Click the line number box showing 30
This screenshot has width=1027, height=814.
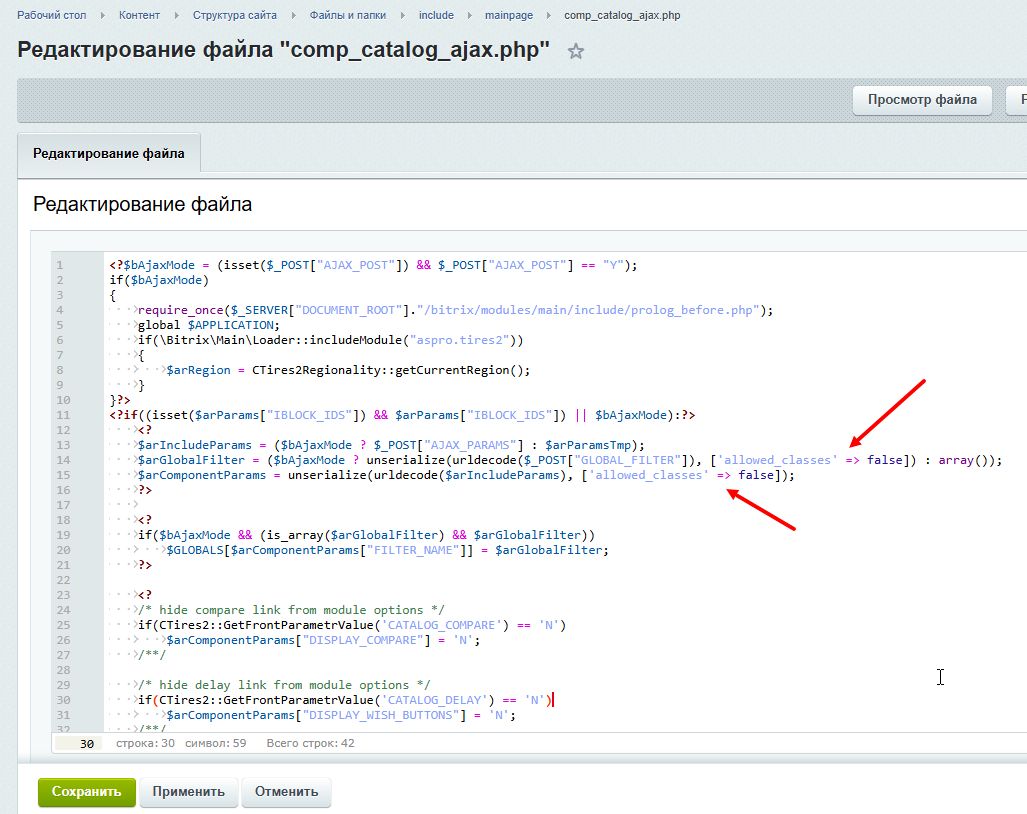pos(78,743)
